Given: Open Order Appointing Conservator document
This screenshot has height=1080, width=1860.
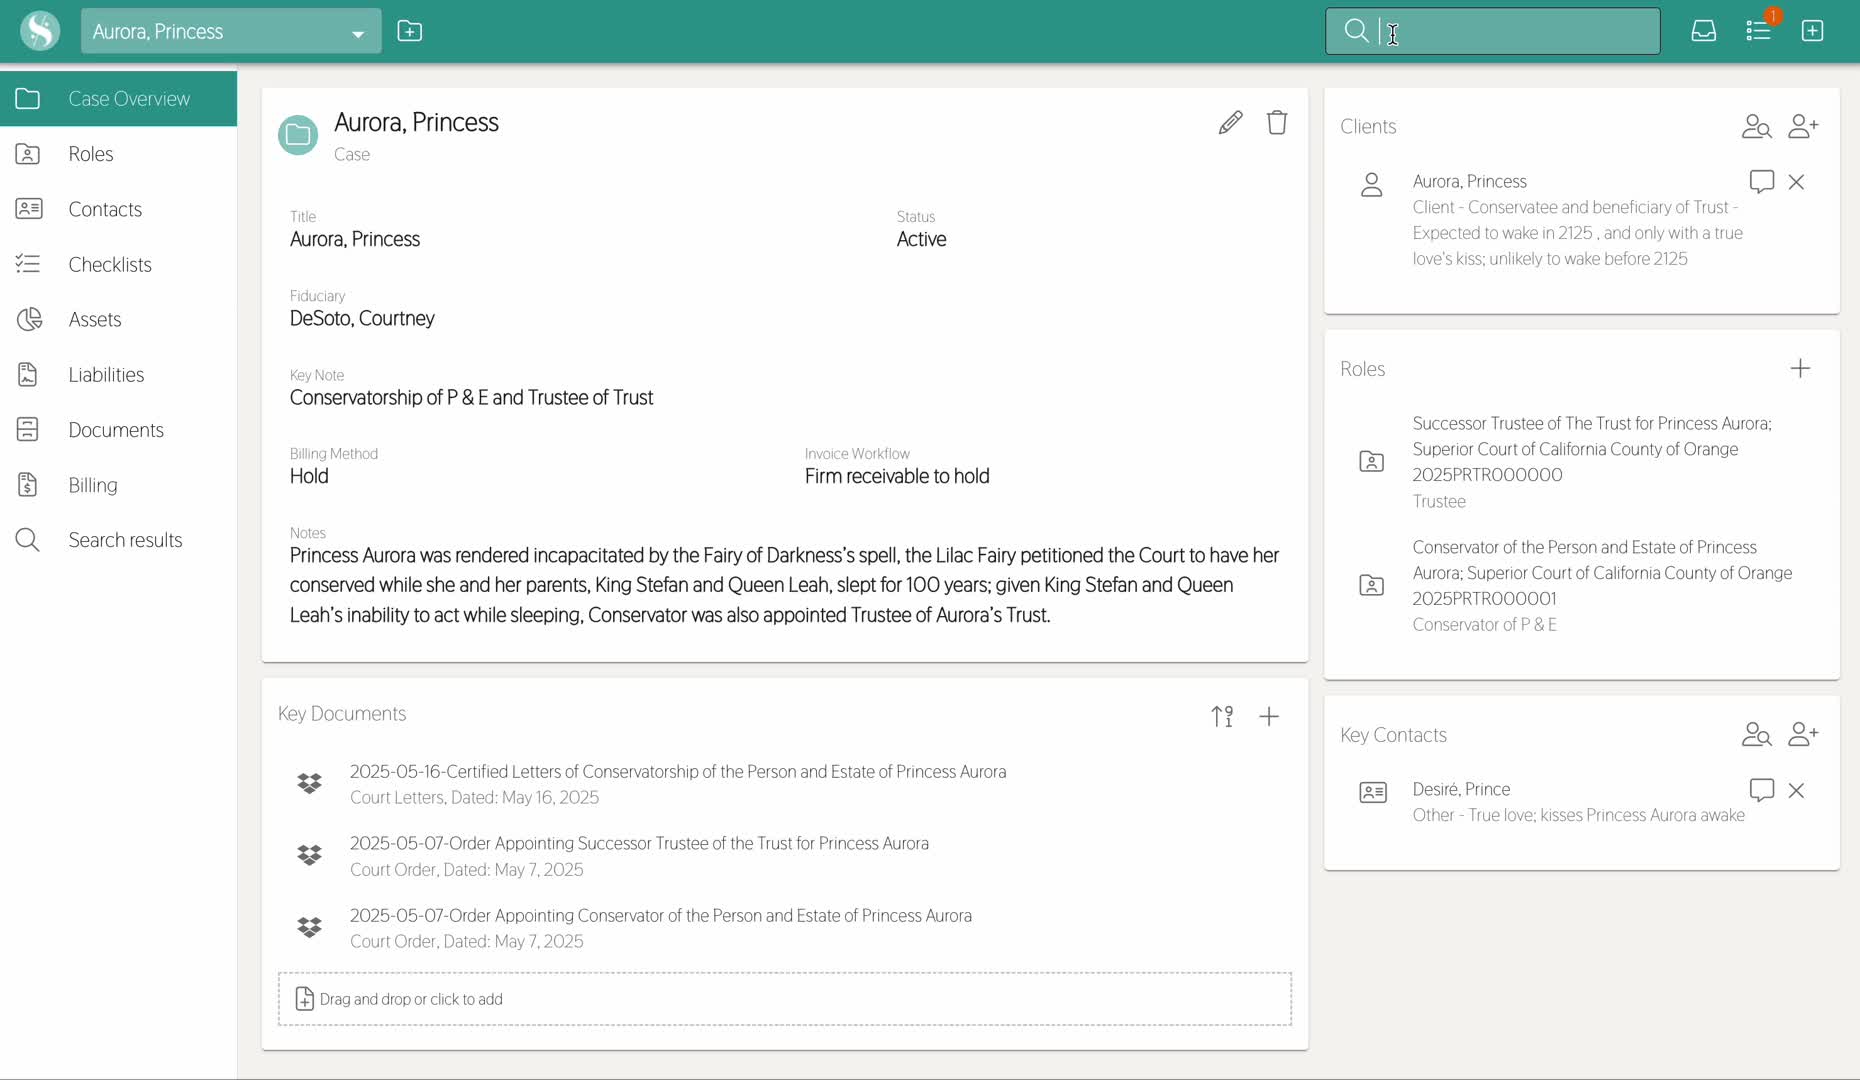Looking at the screenshot, I should tap(661, 915).
